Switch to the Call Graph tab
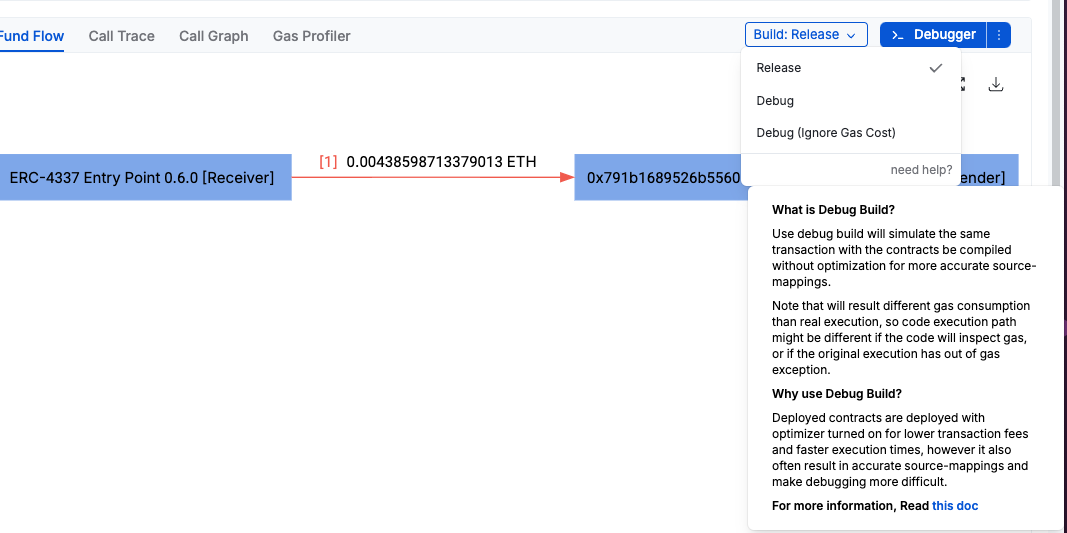 click(x=214, y=36)
